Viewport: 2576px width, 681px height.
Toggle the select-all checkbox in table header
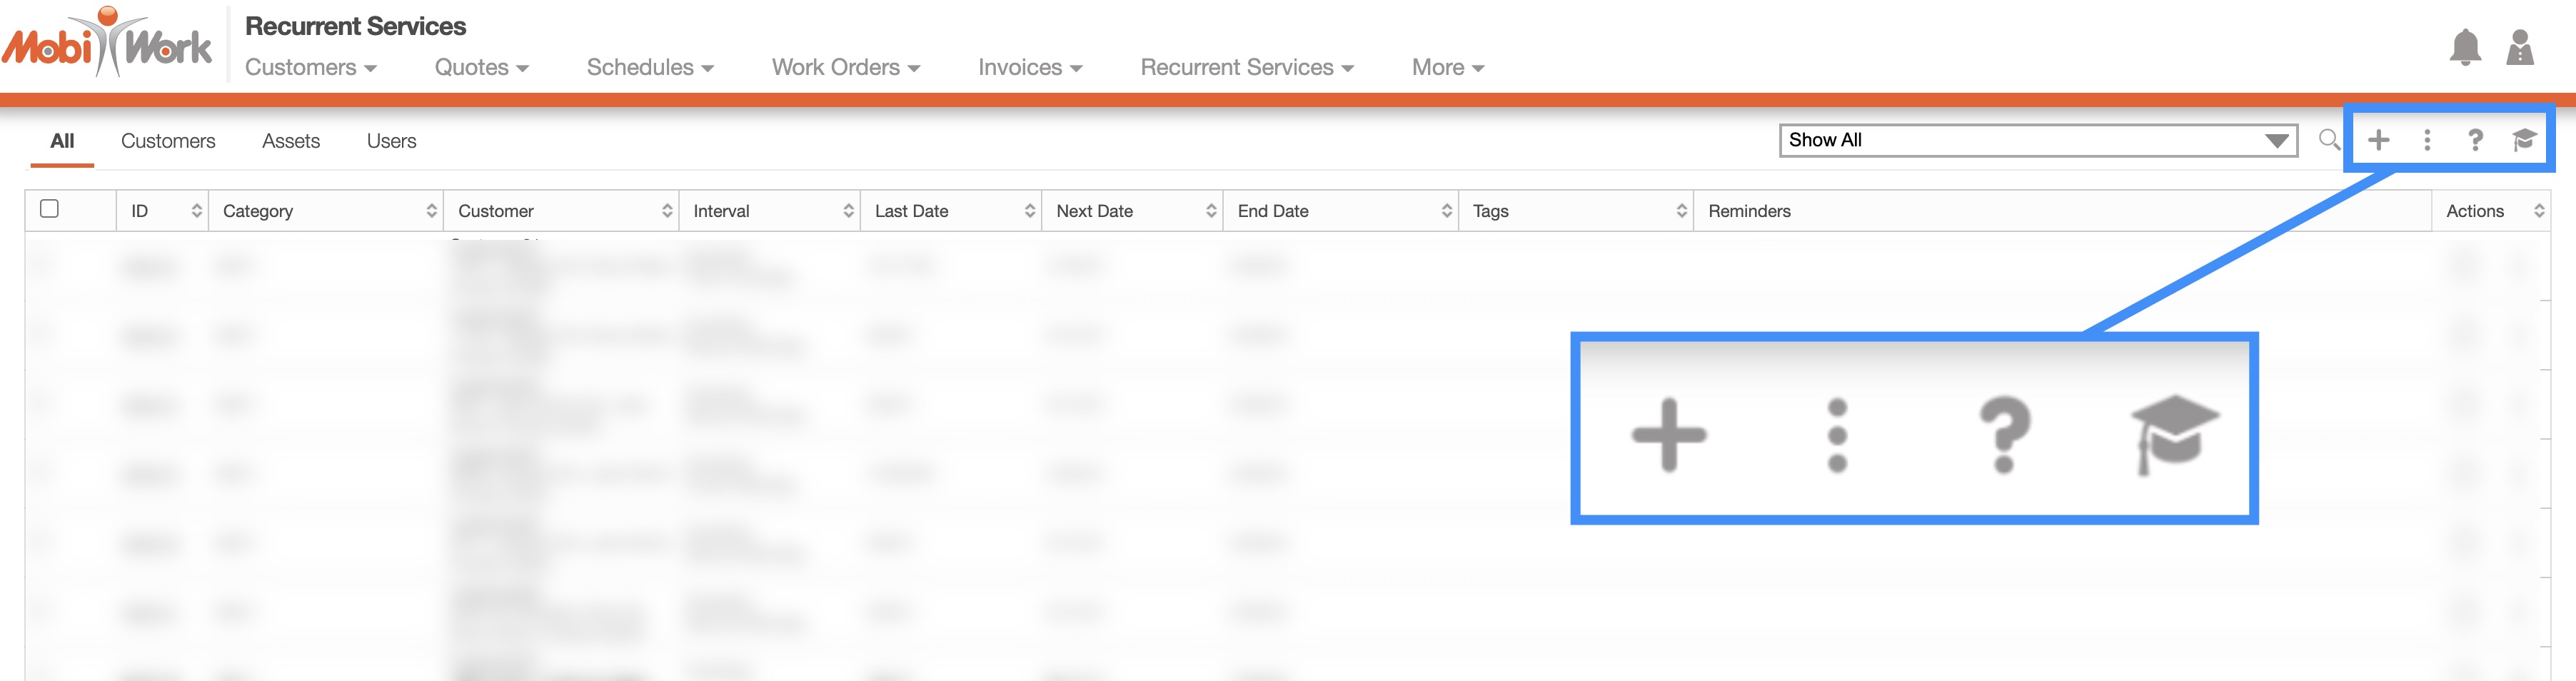pyautogui.click(x=49, y=209)
